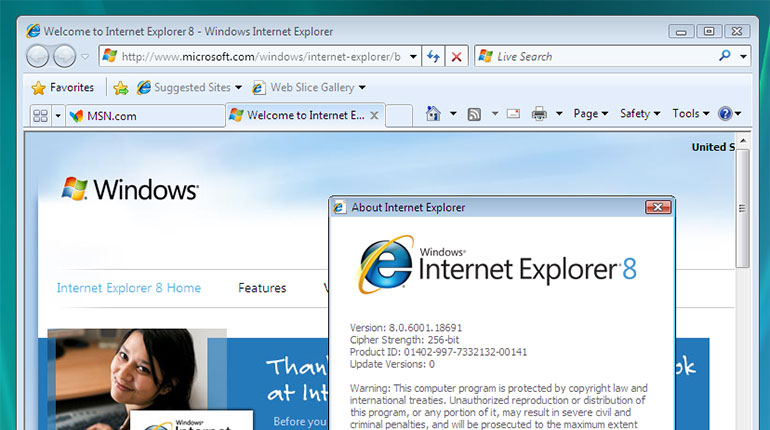
Task: Click the Forward navigation button
Action: (x=64, y=56)
